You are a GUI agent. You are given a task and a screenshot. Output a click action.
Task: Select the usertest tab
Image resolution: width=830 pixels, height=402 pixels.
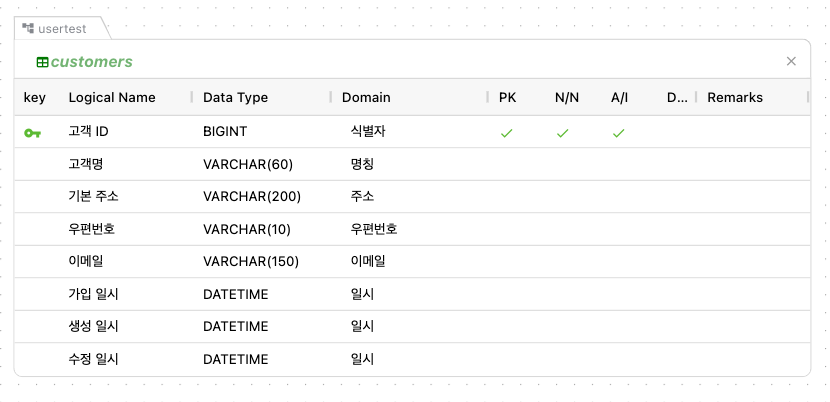point(60,29)
